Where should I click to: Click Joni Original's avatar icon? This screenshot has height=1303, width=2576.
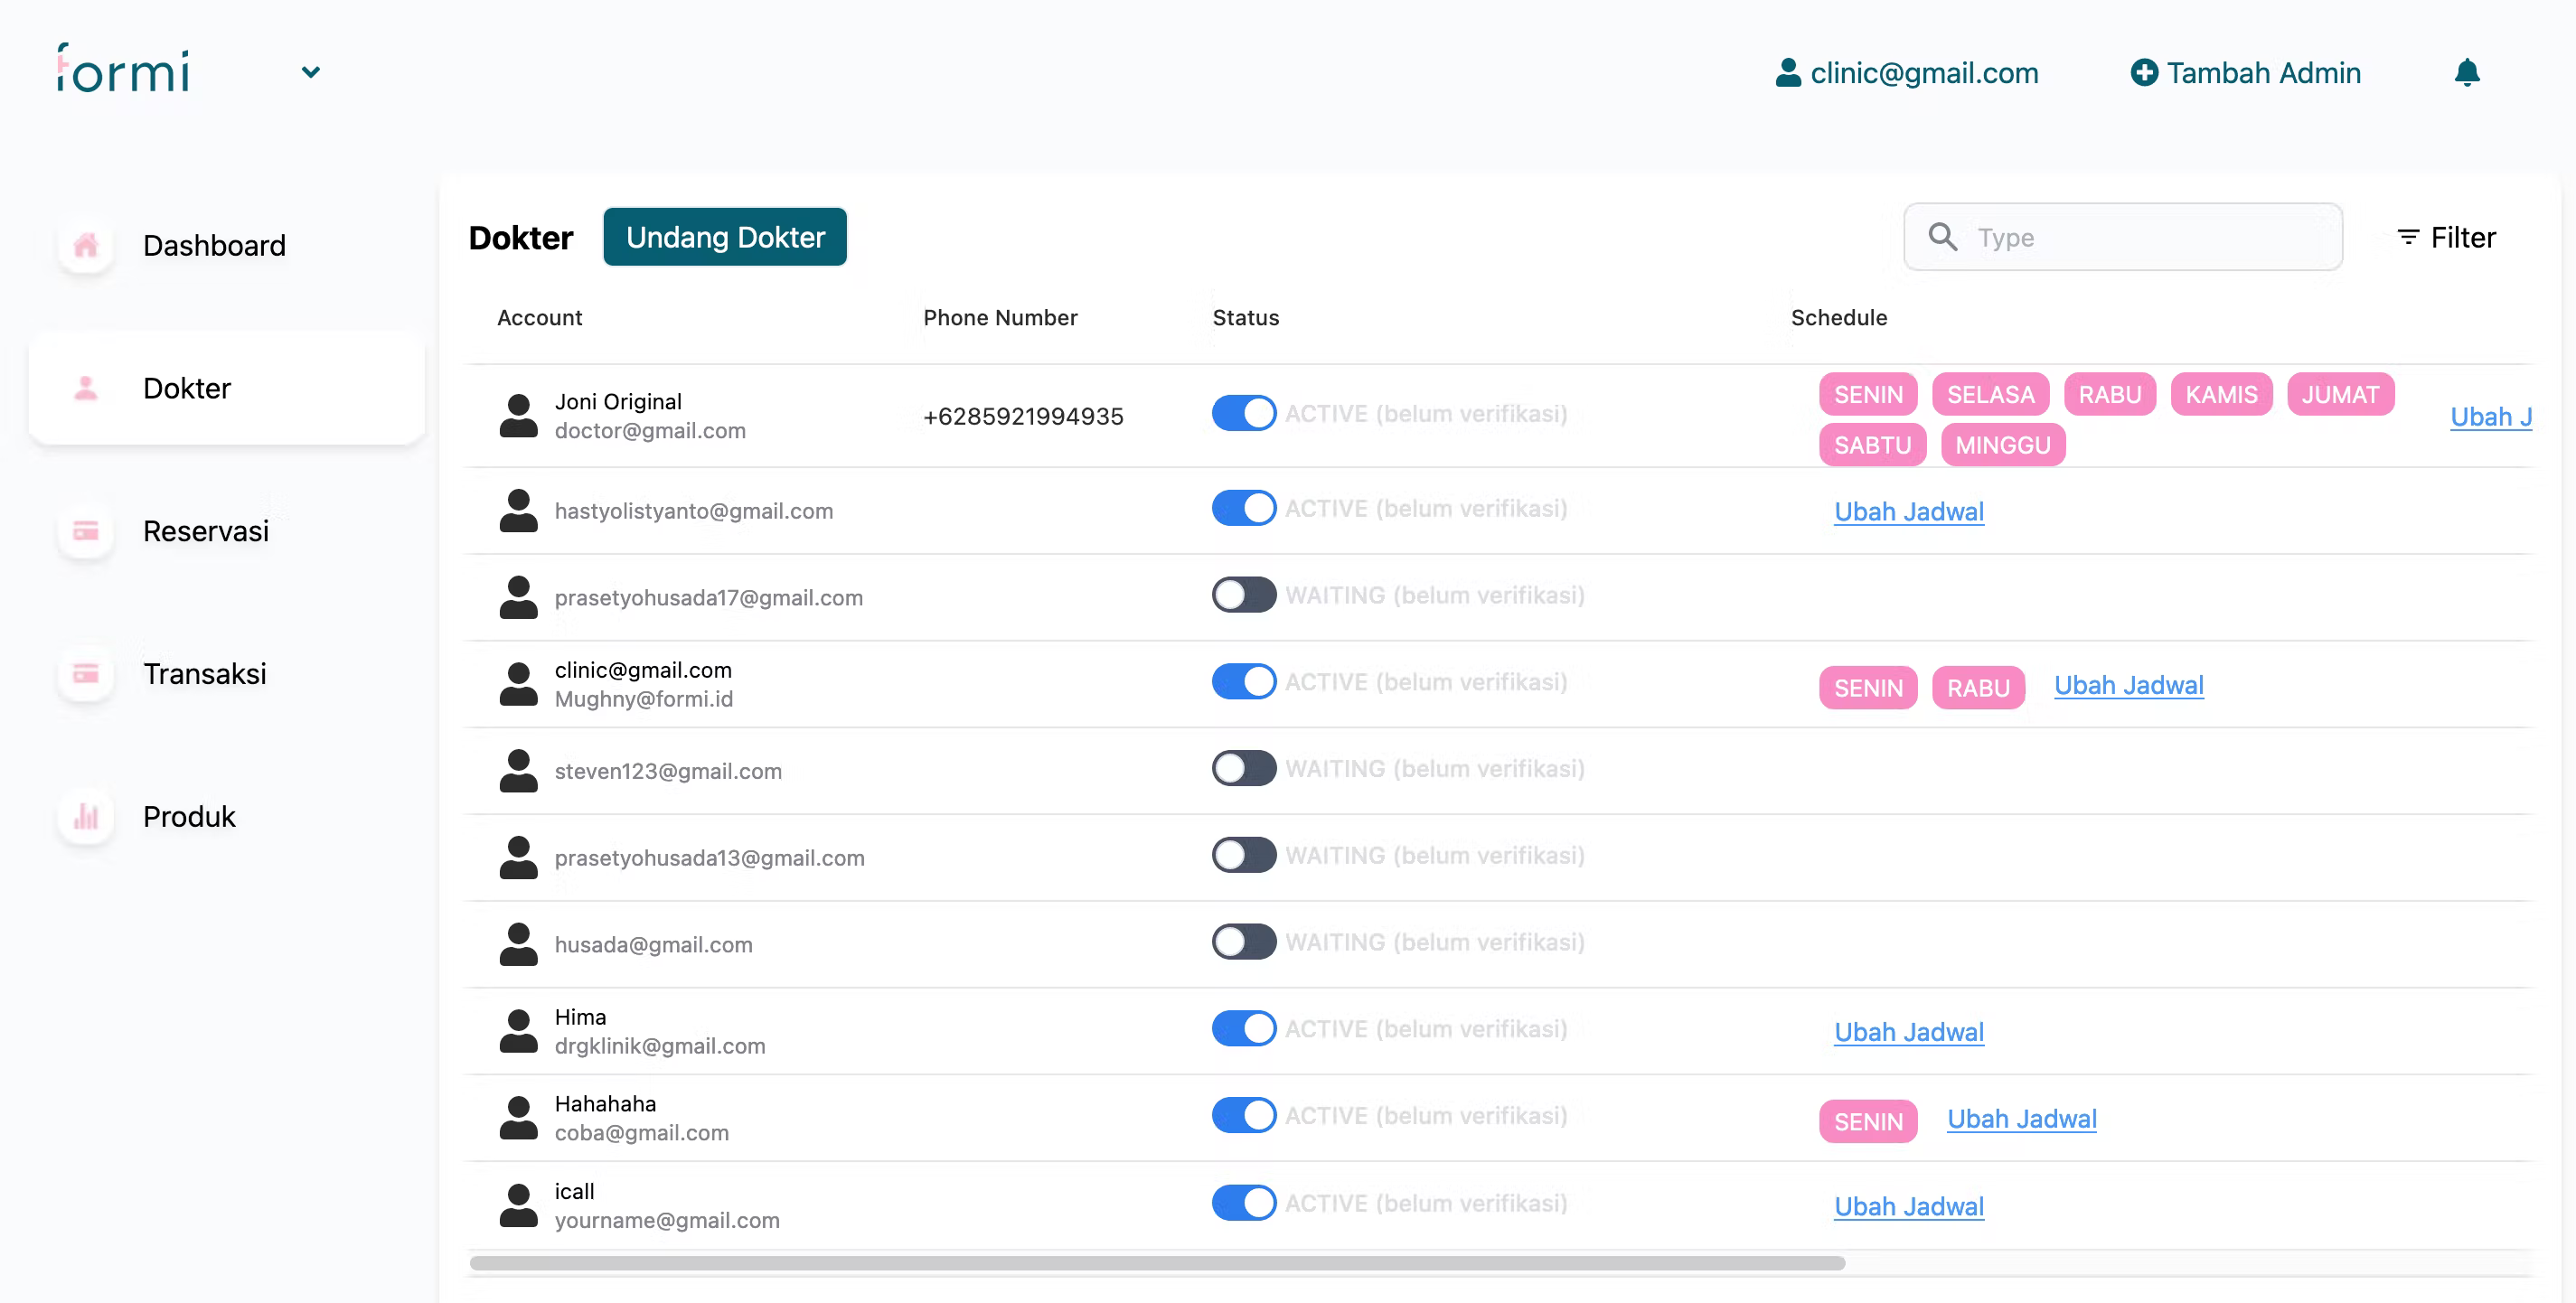pyautogui.click(x=518, y=416)
